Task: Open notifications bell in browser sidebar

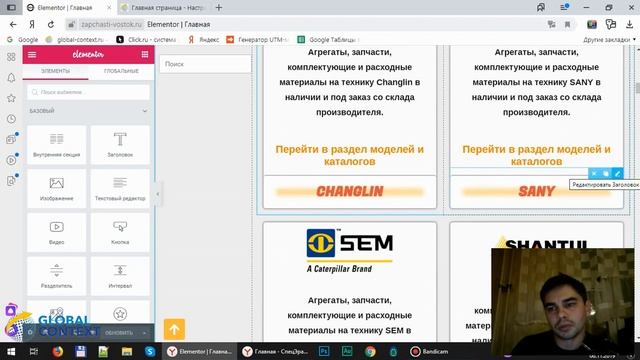Action: (x=11, y=78)
